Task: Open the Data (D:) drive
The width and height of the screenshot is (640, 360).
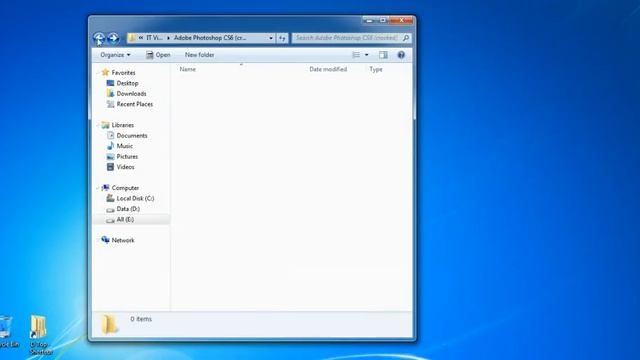Action: (128, 209)
